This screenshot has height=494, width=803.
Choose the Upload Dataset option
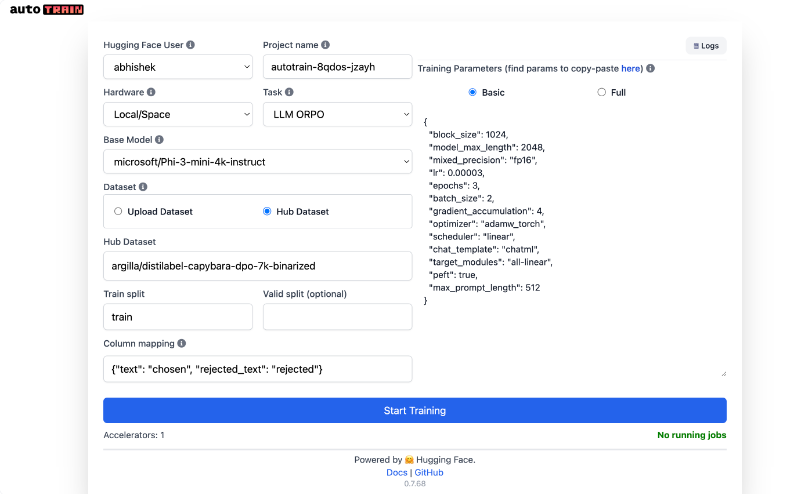pos(118,211)
